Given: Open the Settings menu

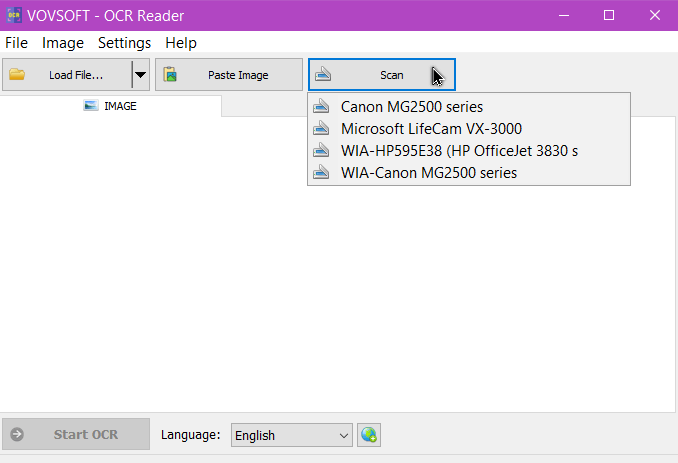Looking at the screenshot, I should click(x=125, y=43).
